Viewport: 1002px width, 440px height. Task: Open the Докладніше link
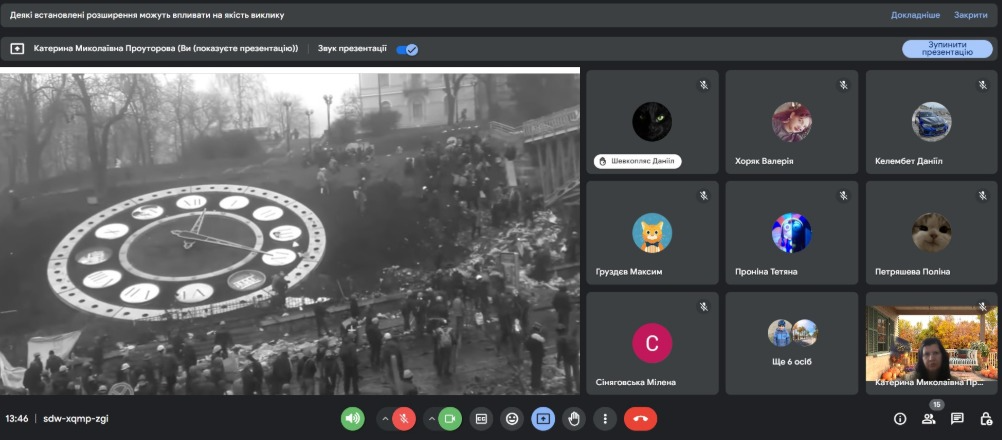tap(915, 15)
